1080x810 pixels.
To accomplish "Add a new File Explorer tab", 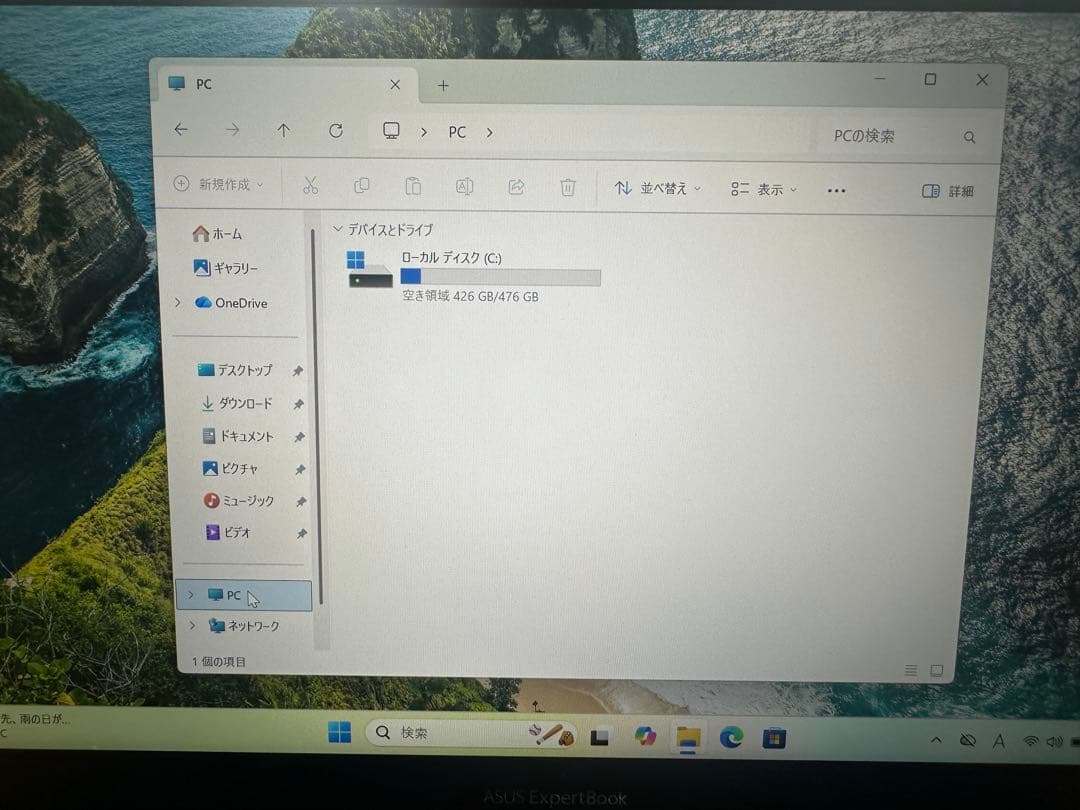I will point(444,85).
